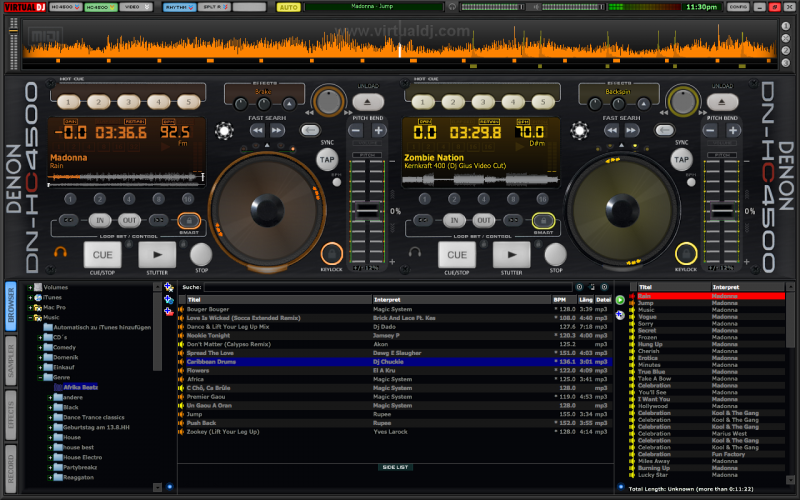
Task: Fast search forward on the left deck
Action: coord(277,130)
